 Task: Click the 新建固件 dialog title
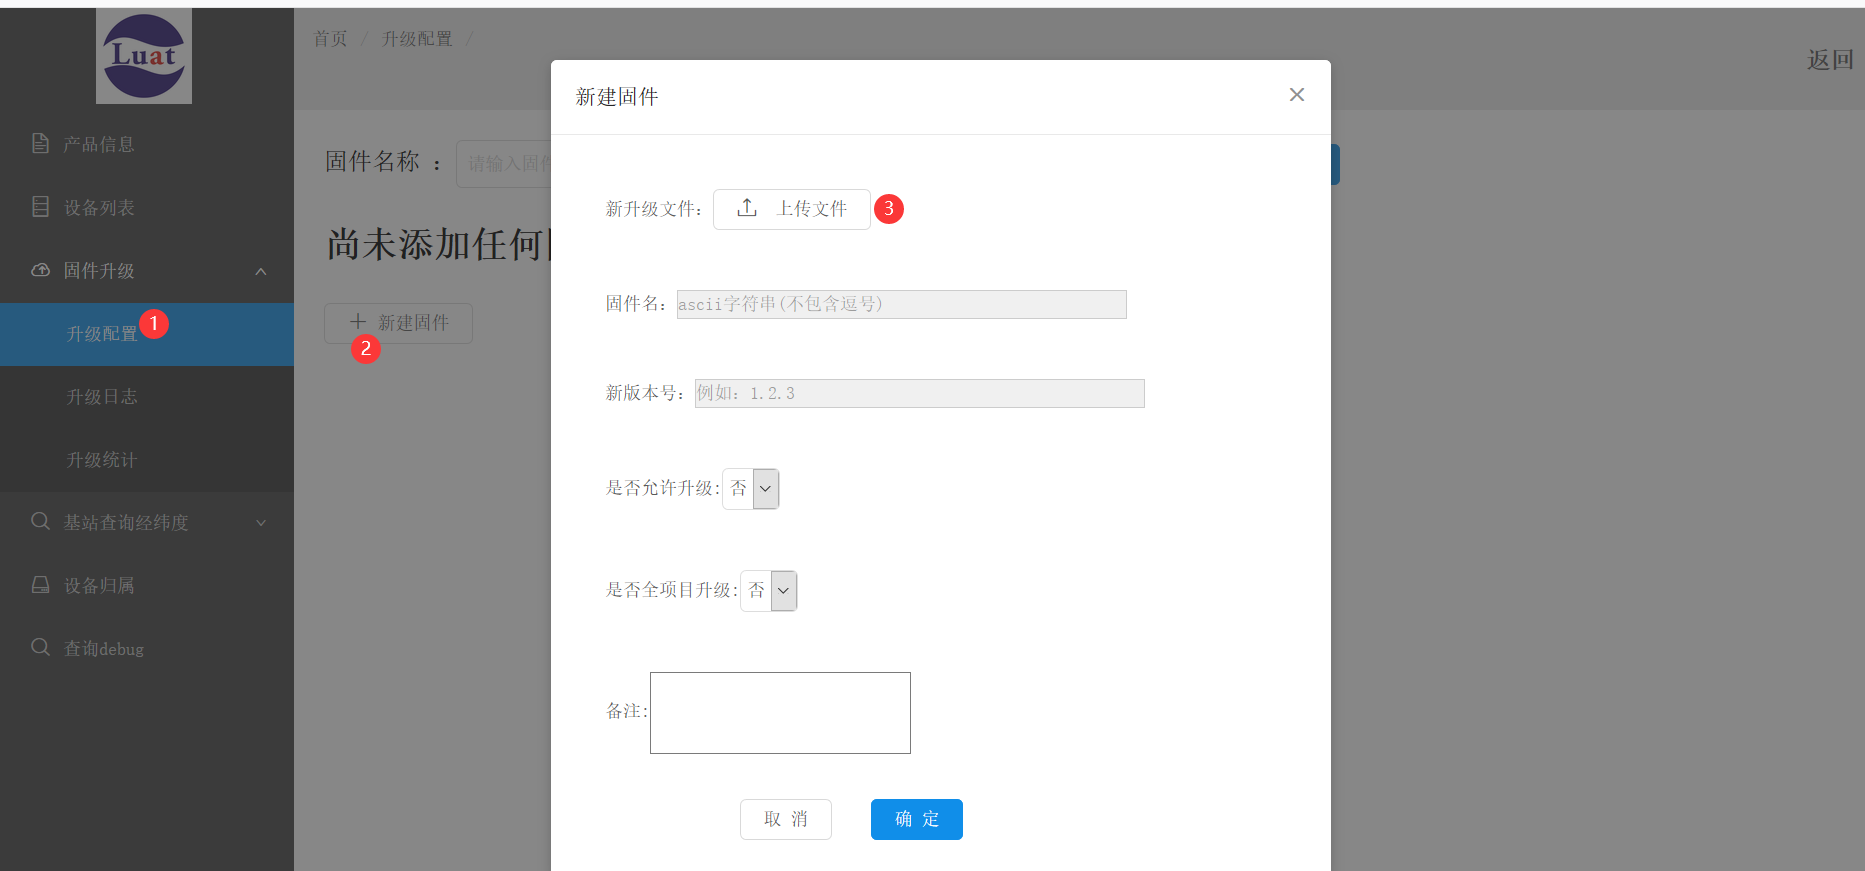[x=617, y=97]
